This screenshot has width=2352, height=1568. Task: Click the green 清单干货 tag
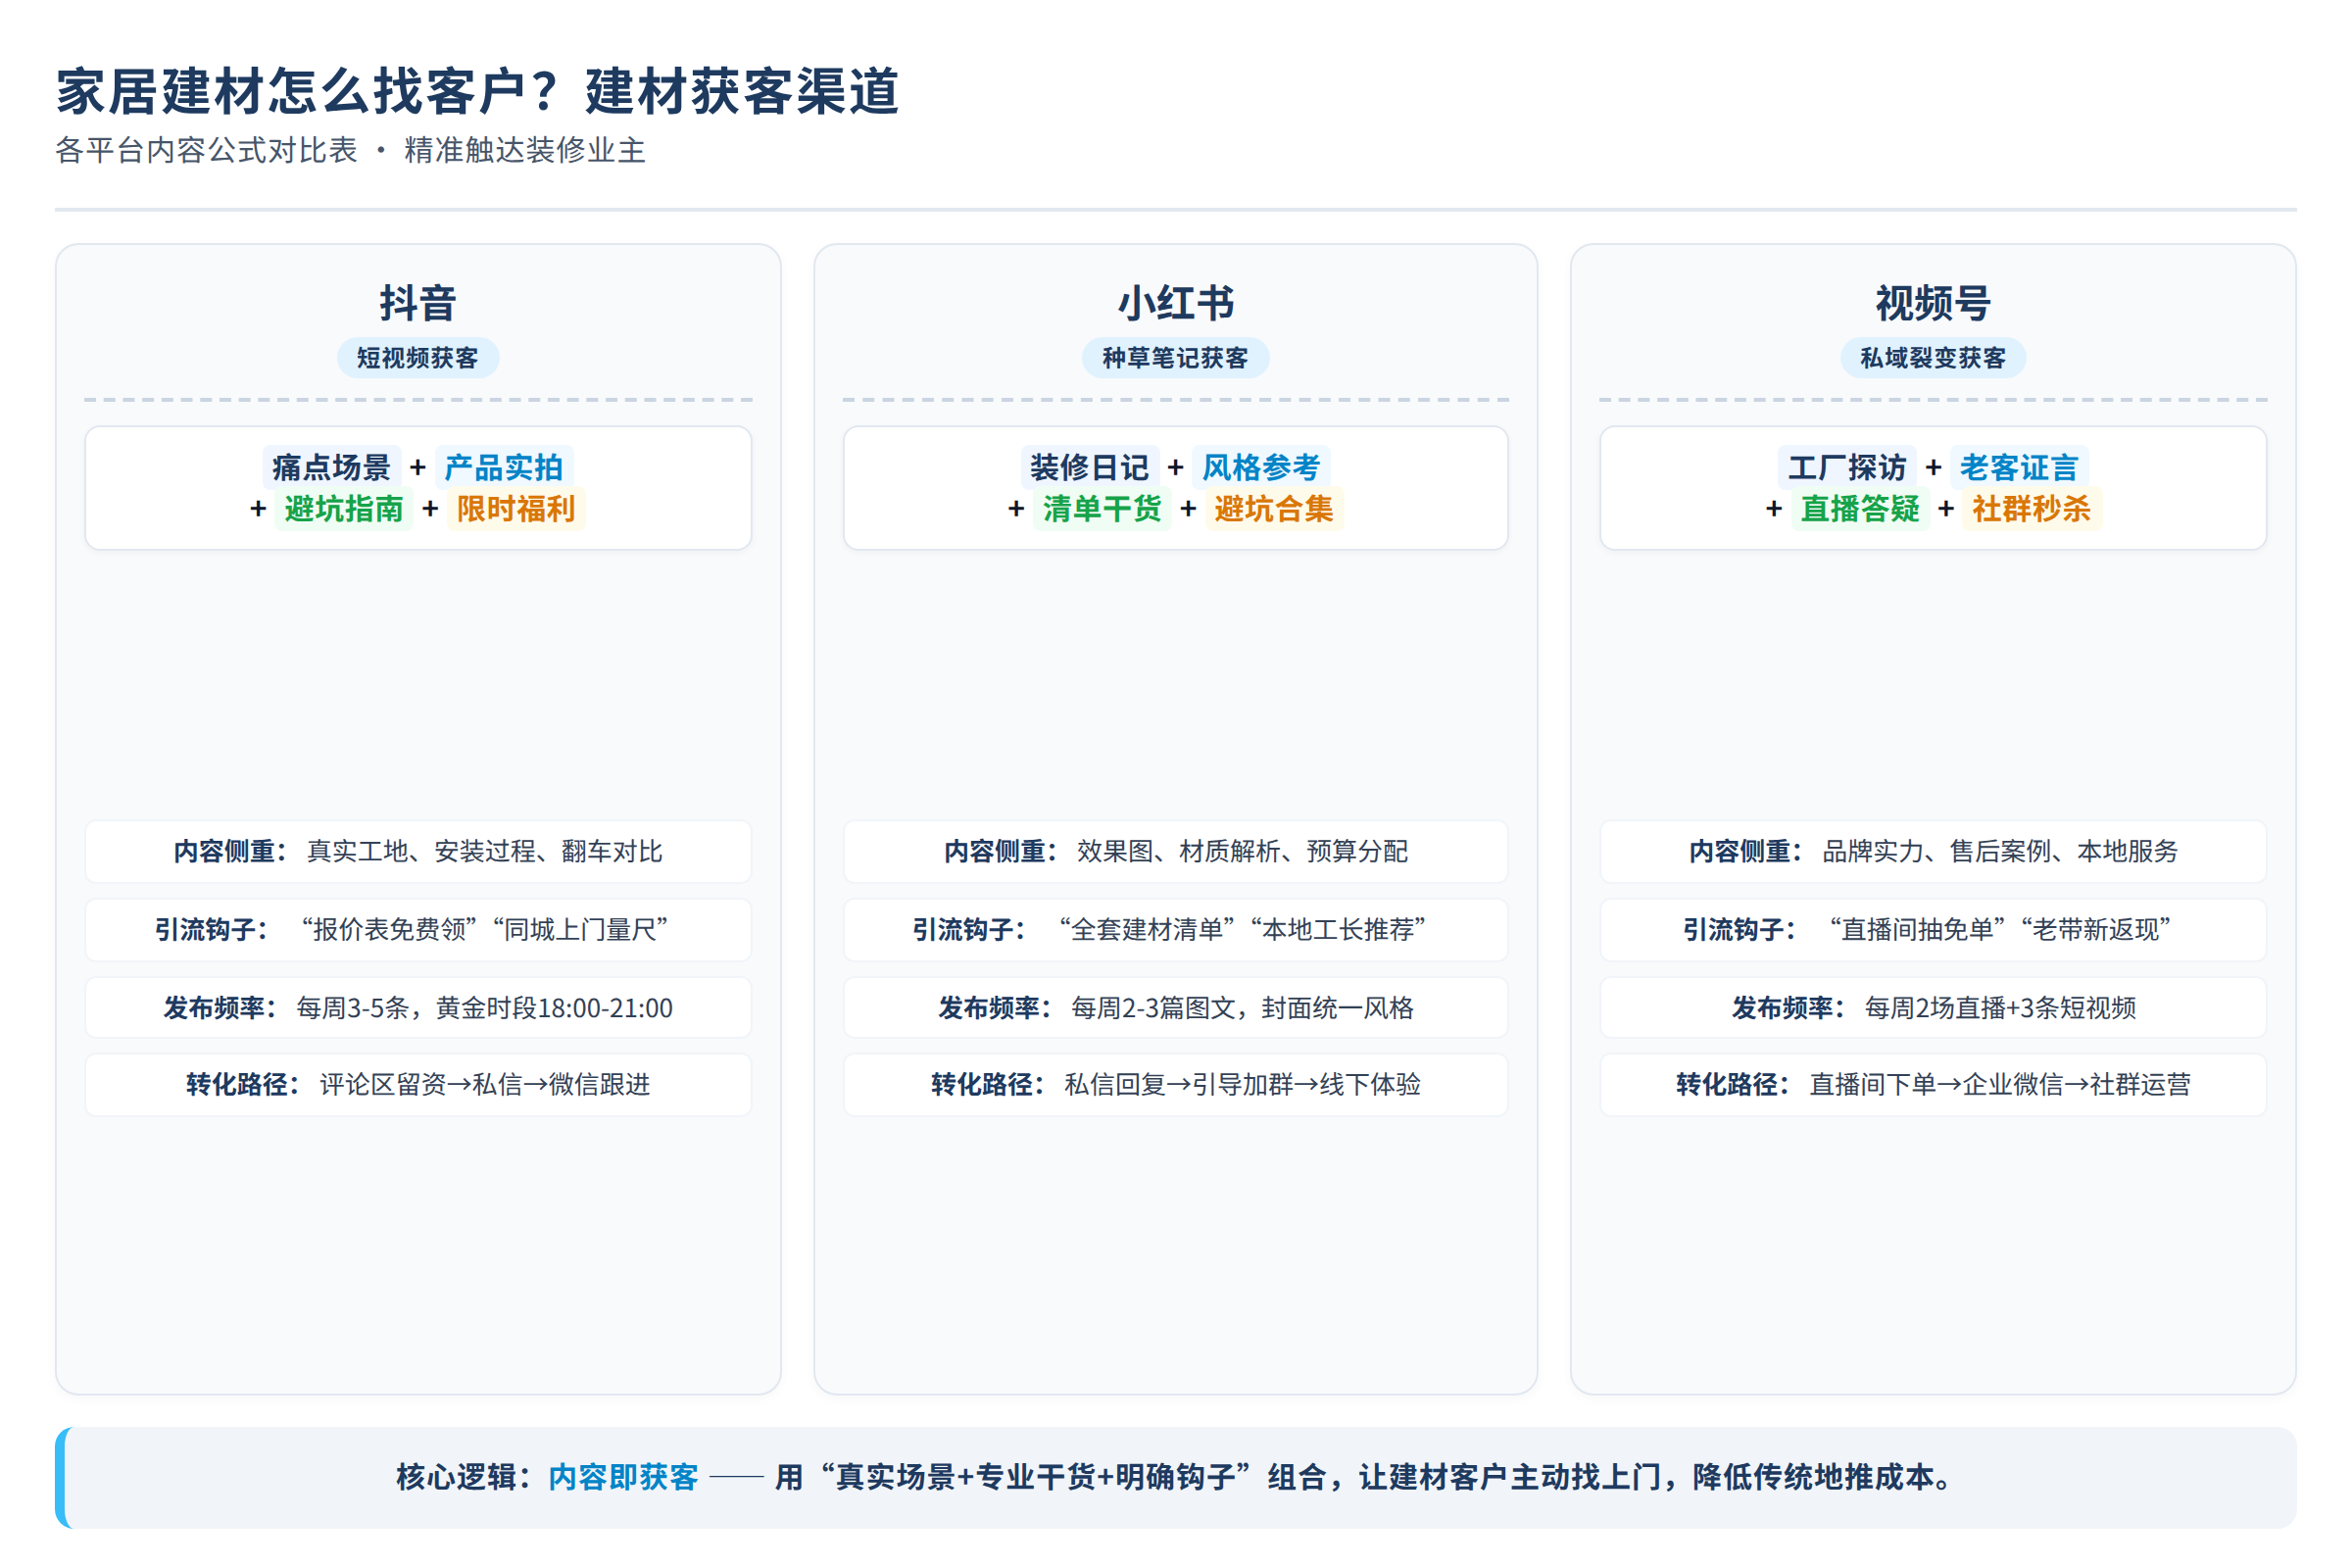click(1102, 509)
